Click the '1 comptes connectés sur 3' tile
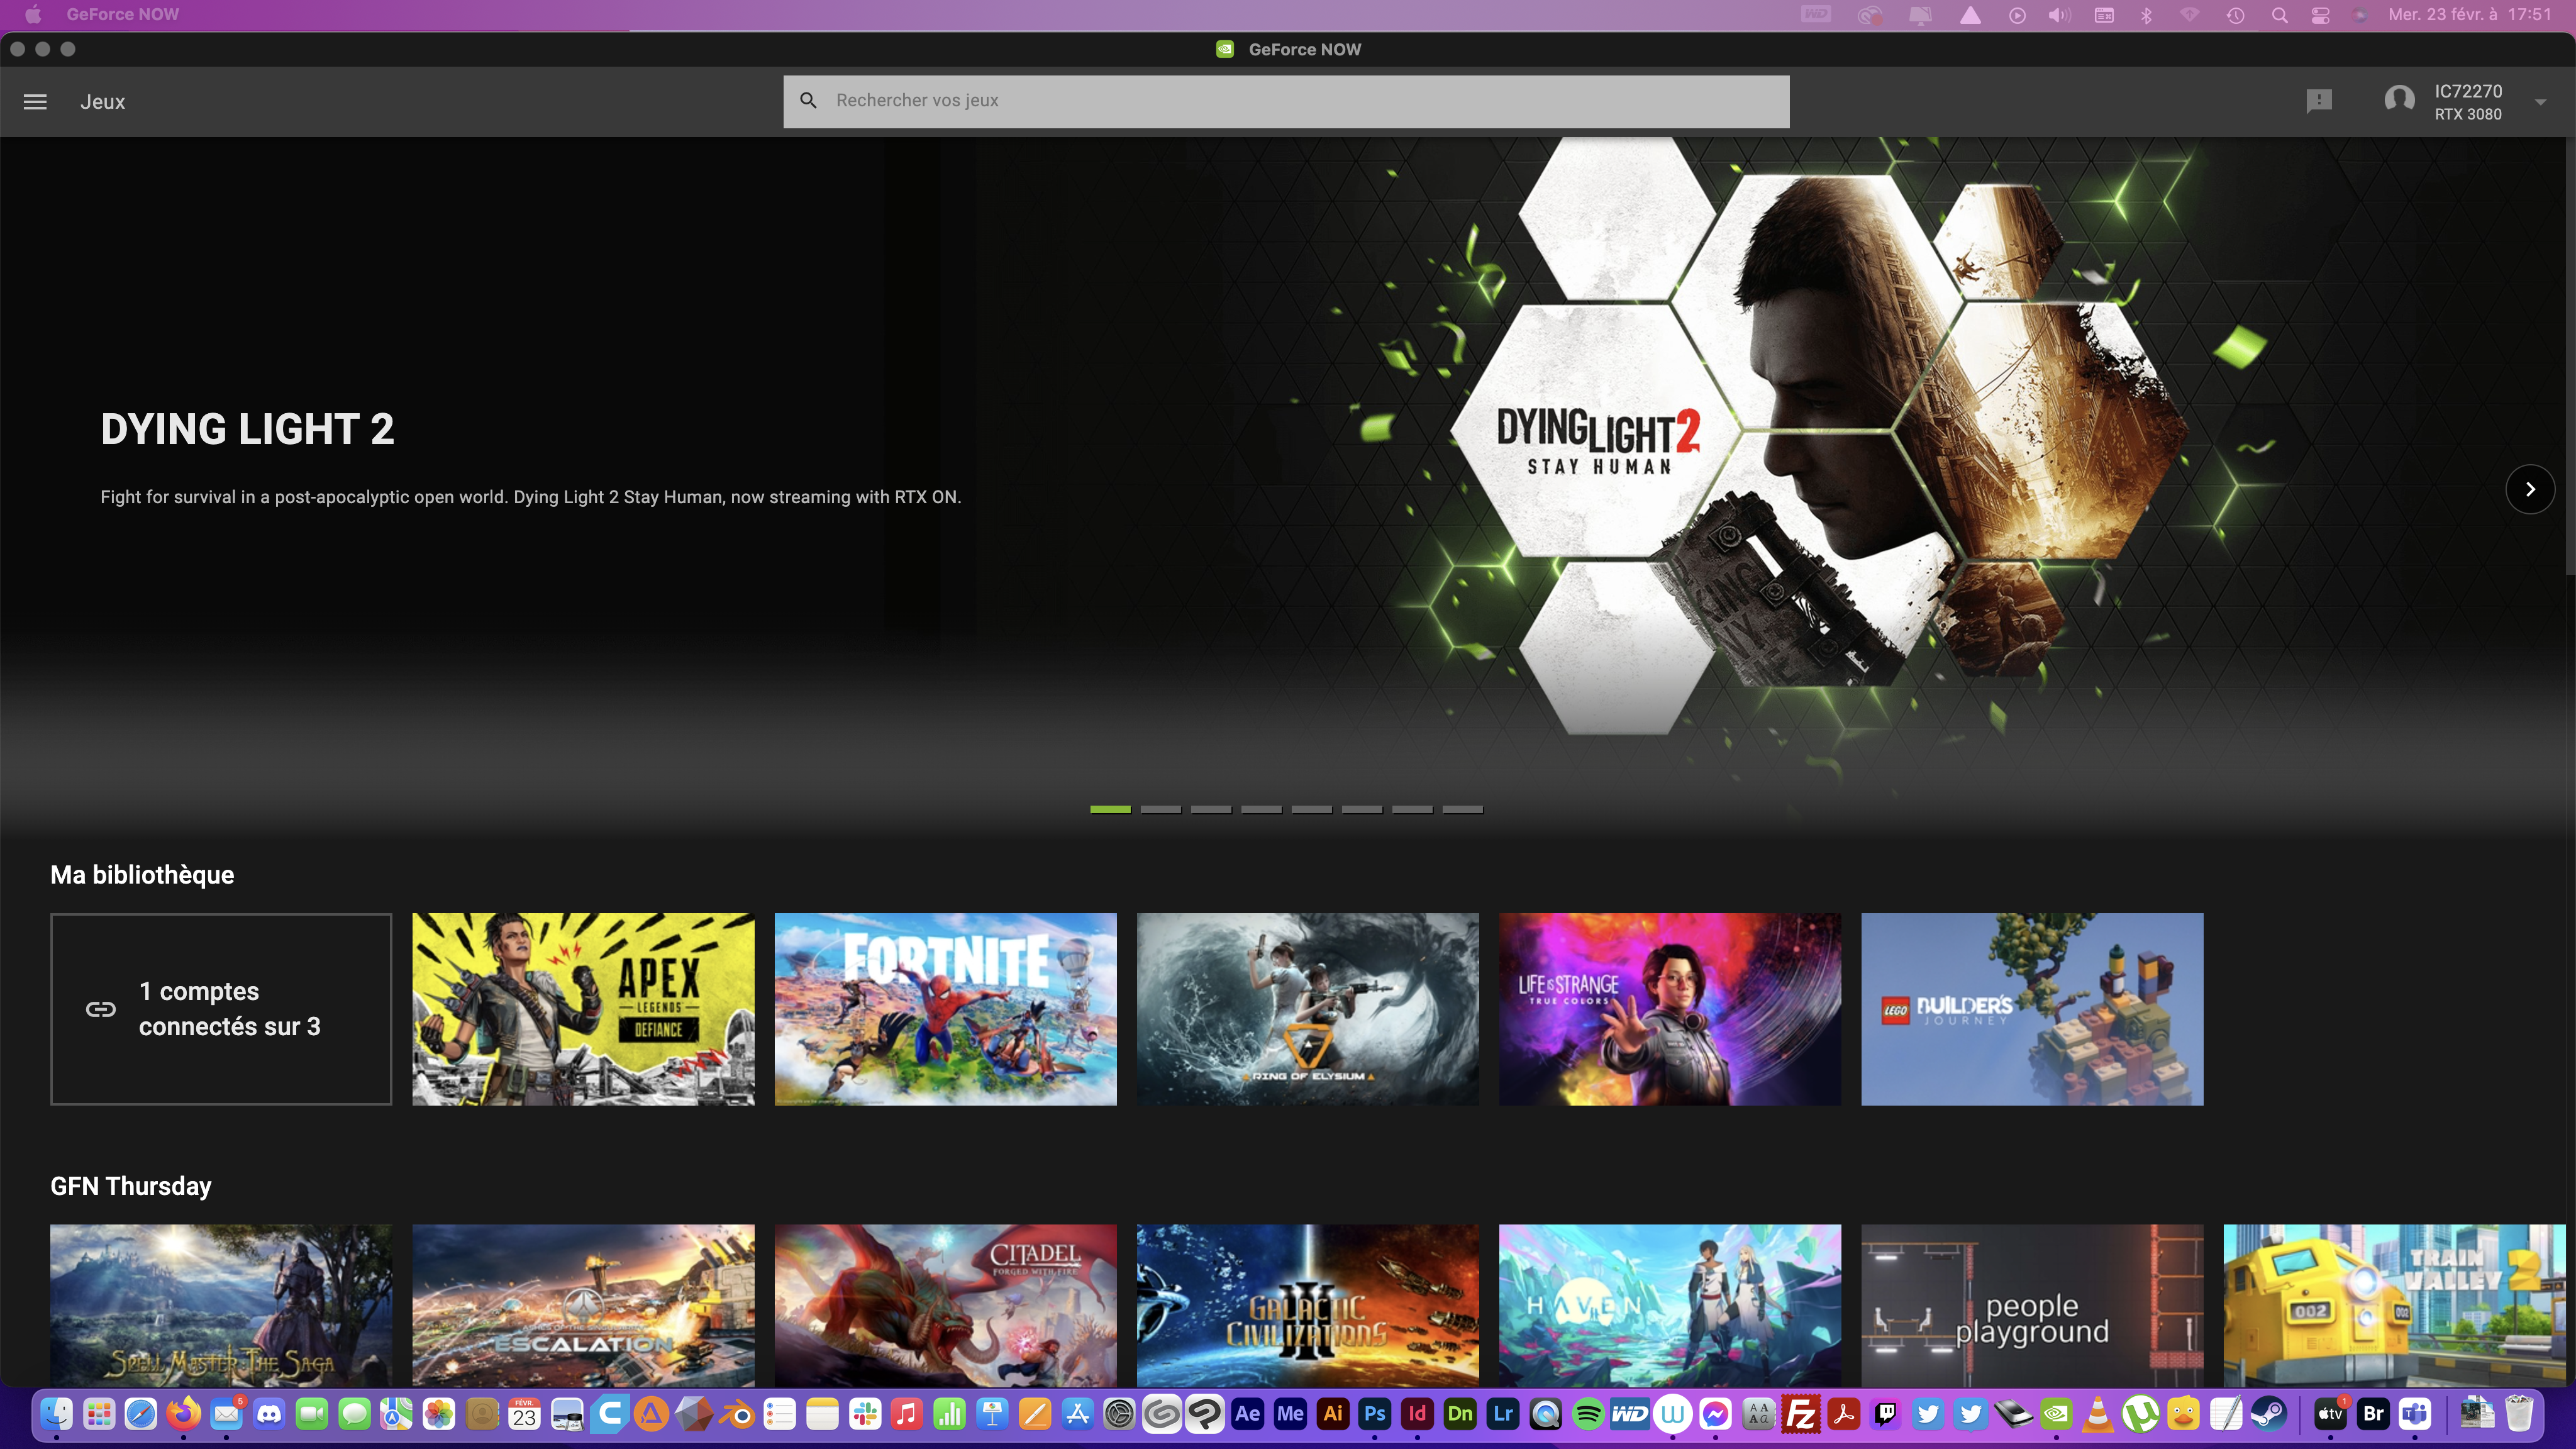Viewport: 2576px width, 1449px height. pyautogui.click(x=221, y=1009)
